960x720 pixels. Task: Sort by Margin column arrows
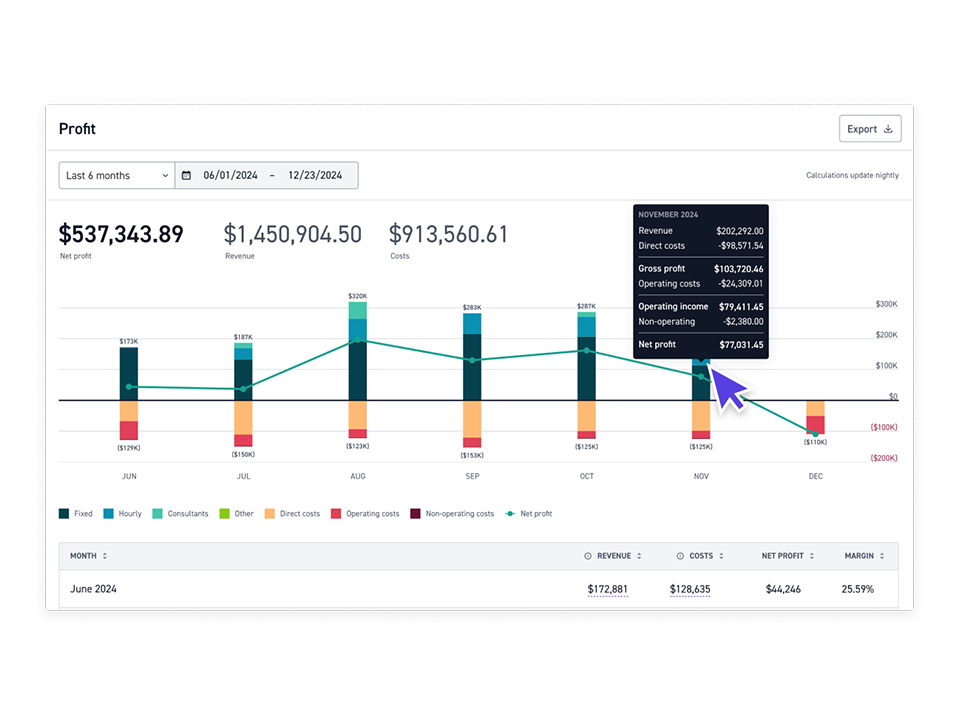tap(883, 556)
